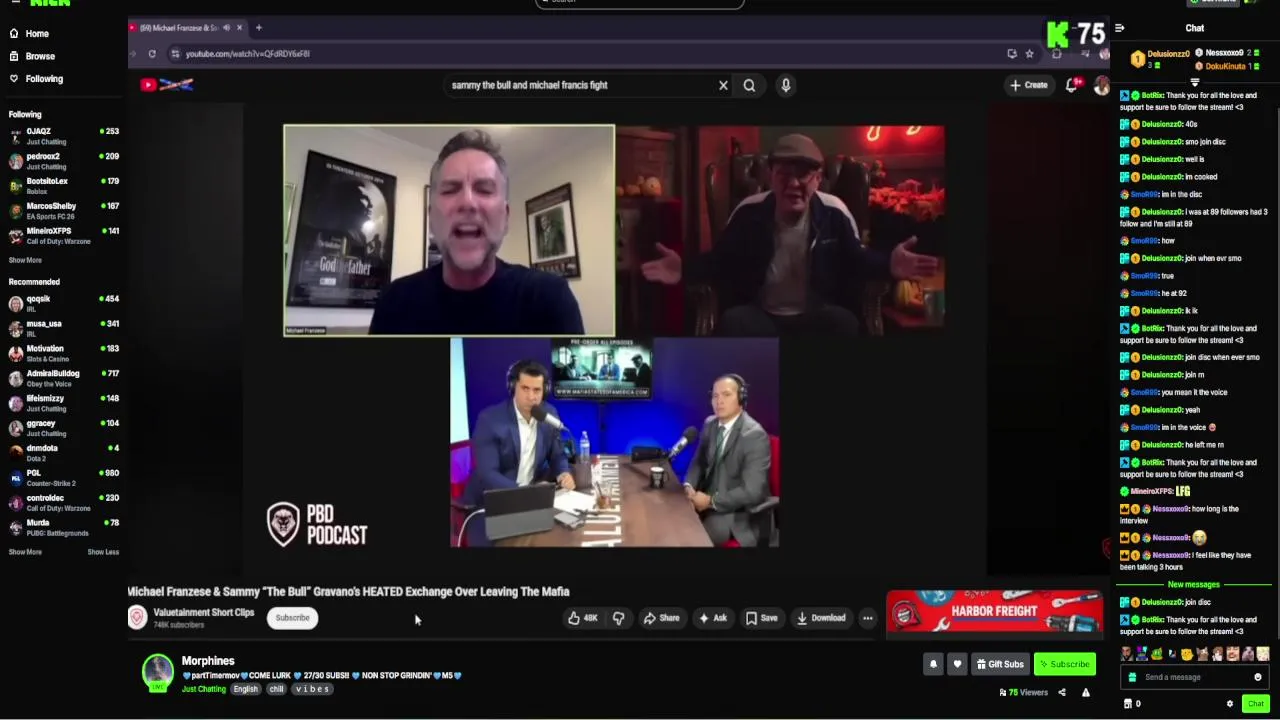The image size is (1280, 720).
Task: Open chat settings gear icon
Action: (1230, 704)
